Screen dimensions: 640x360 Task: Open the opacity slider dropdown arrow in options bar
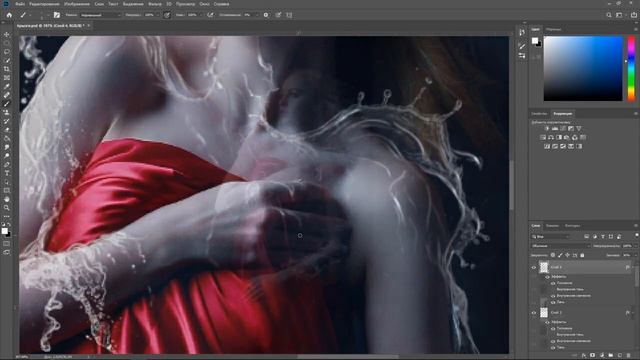click(158, 15)
